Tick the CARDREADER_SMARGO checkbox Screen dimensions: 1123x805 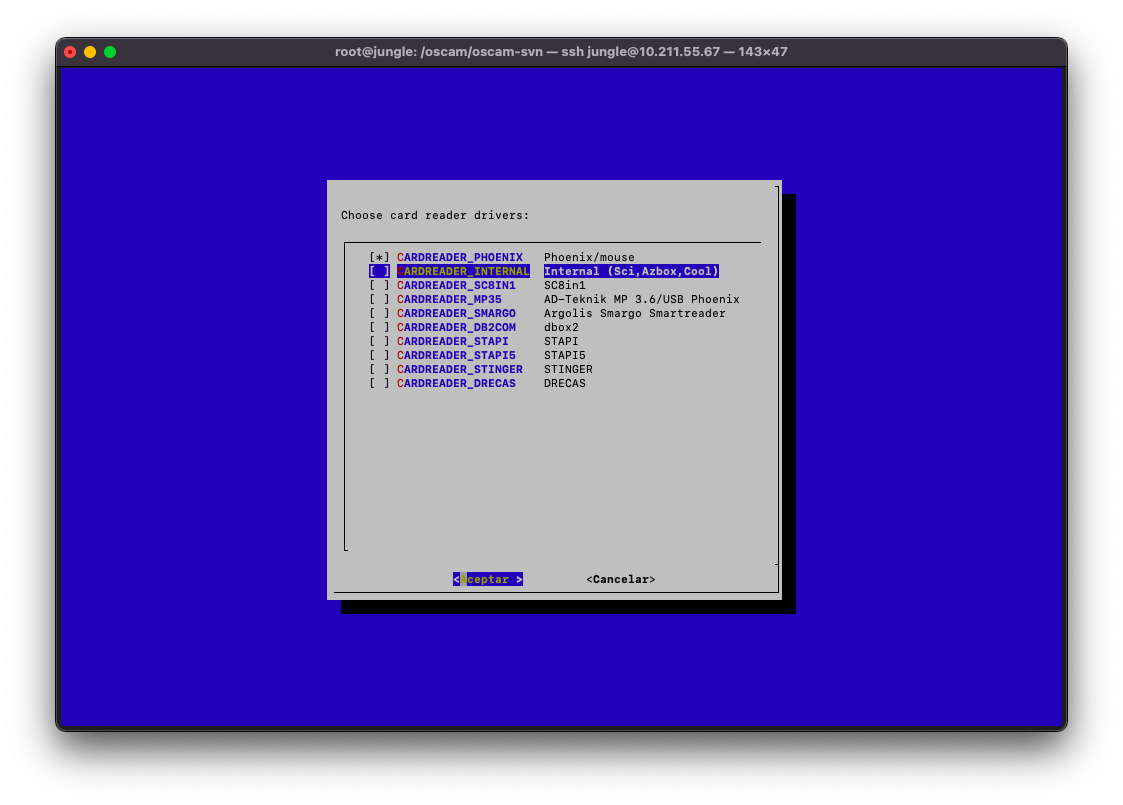[379, 314]
